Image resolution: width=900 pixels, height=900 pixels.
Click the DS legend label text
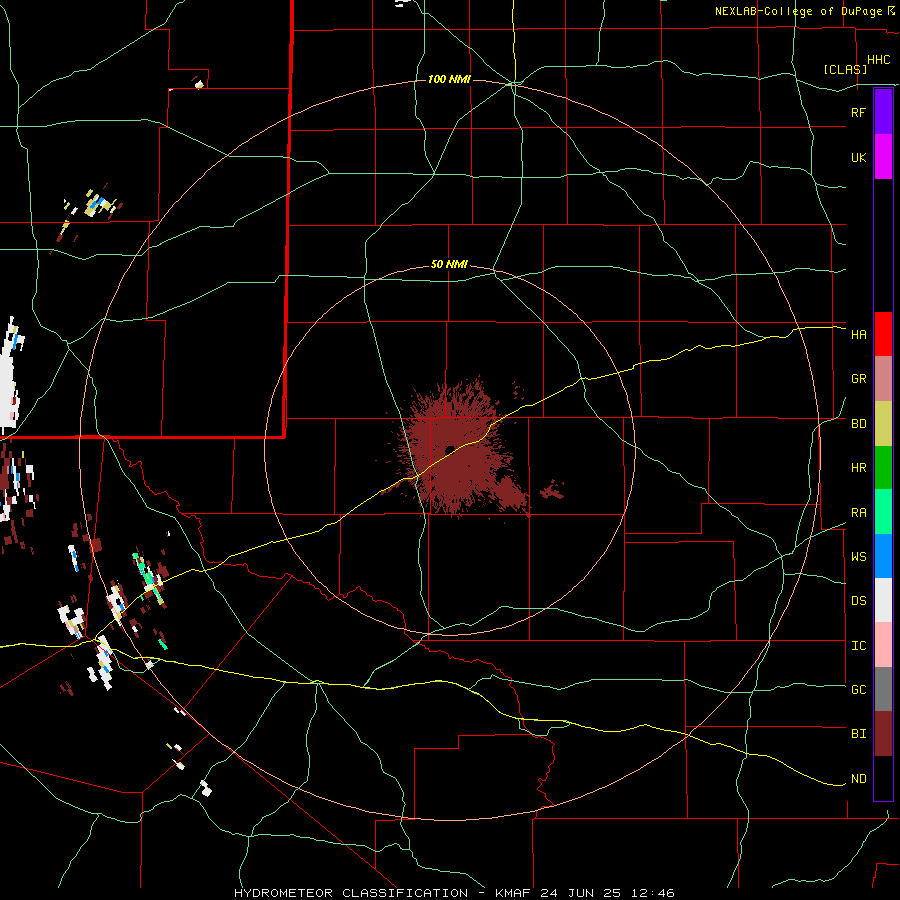point(858,601)
